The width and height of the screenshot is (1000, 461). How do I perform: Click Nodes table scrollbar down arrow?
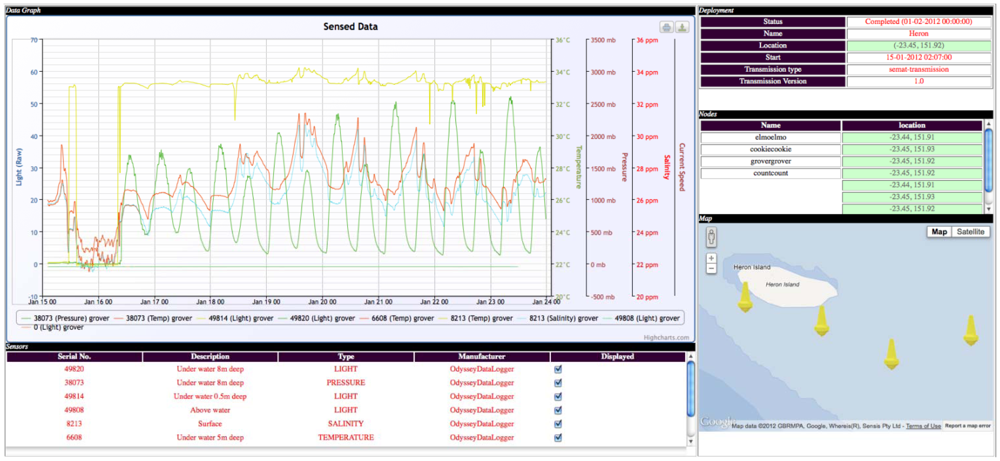(x=989, y=209)
